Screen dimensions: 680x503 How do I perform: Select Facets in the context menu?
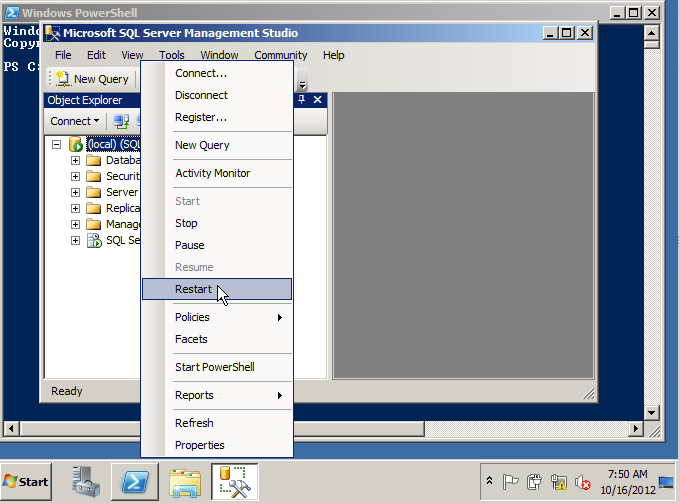point(217,340)
